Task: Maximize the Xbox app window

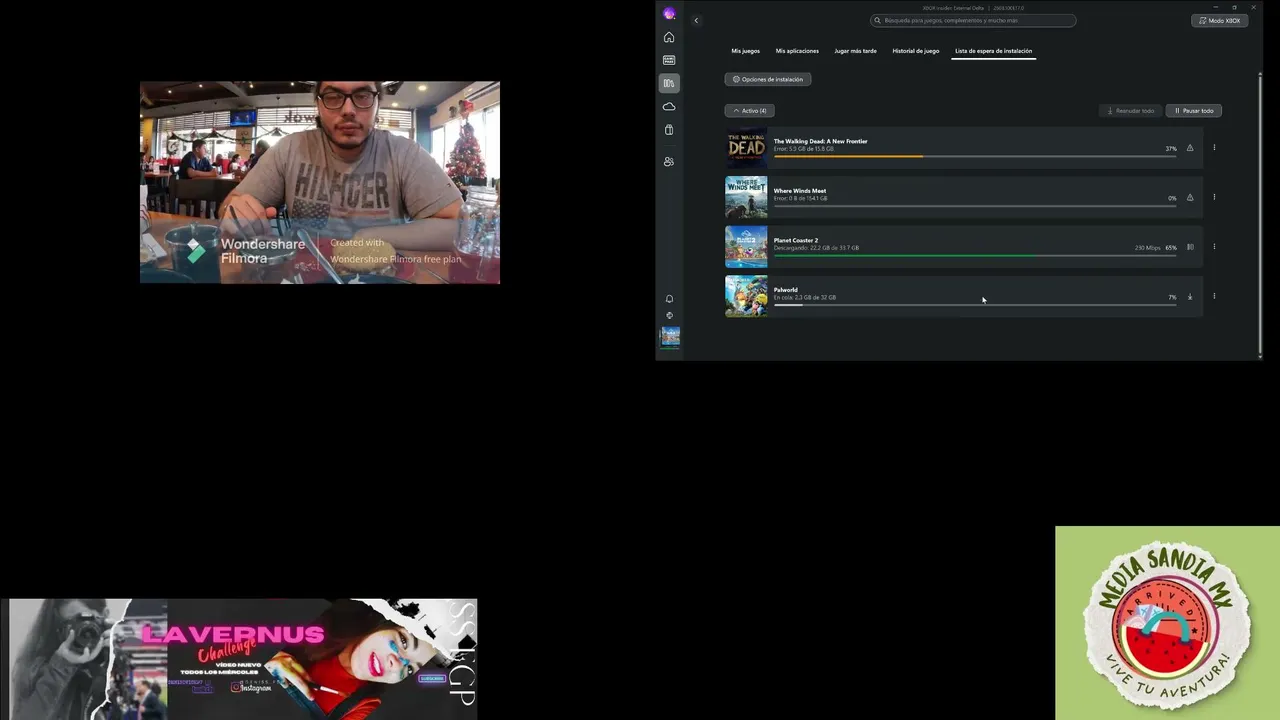Action: (x=1235, y=7)
